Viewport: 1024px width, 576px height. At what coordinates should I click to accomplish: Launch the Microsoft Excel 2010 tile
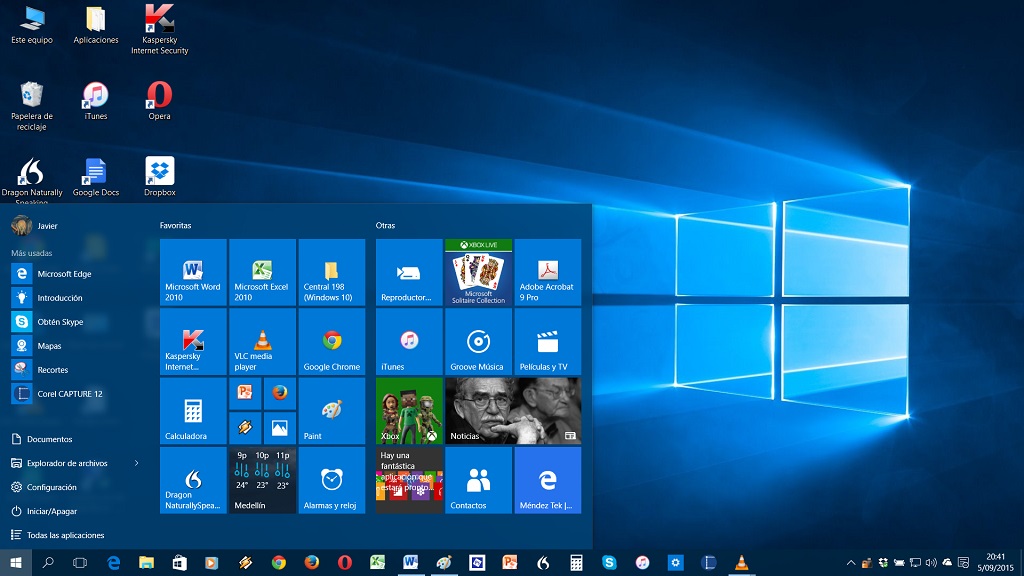click(x=263, y=272)
